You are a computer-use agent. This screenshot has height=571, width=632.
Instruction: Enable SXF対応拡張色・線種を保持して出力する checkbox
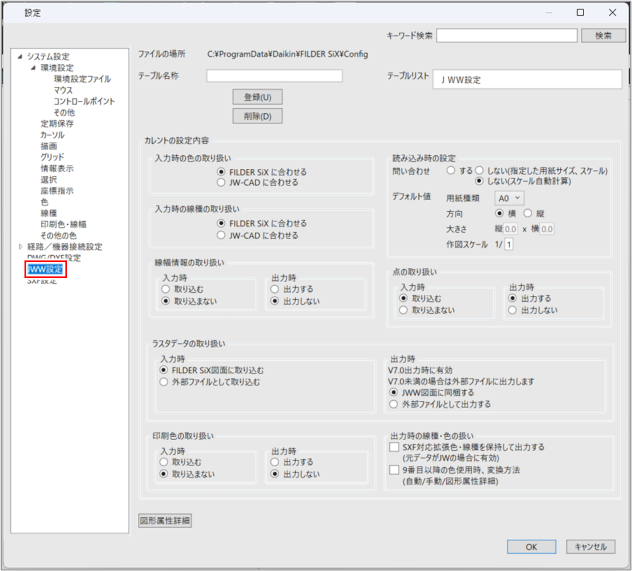394,449
